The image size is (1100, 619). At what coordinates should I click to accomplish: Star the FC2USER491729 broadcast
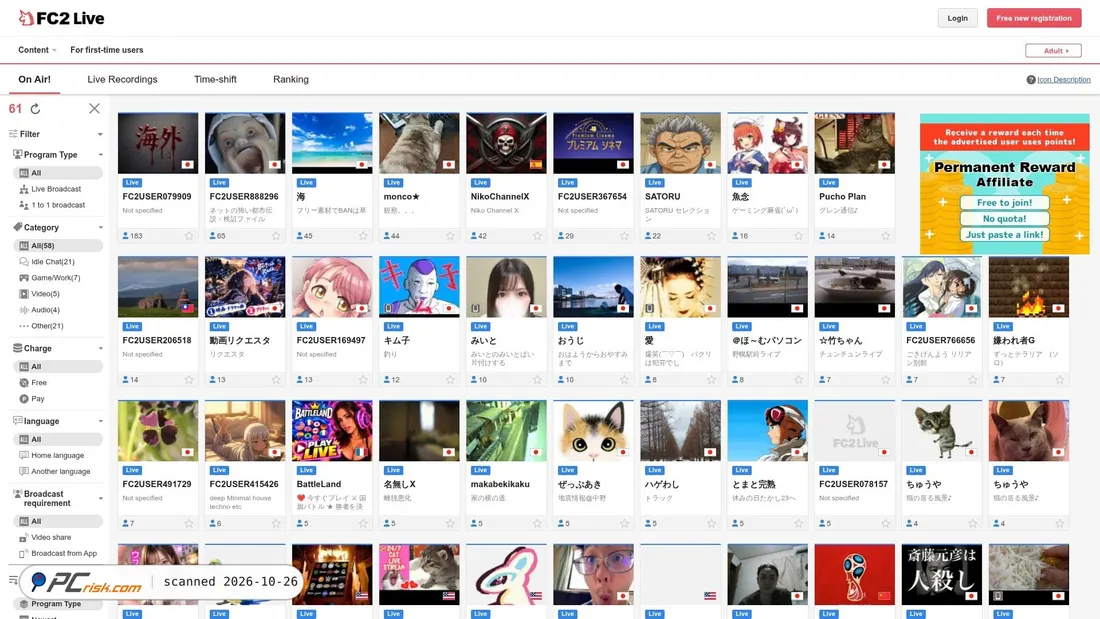[189, 524]
